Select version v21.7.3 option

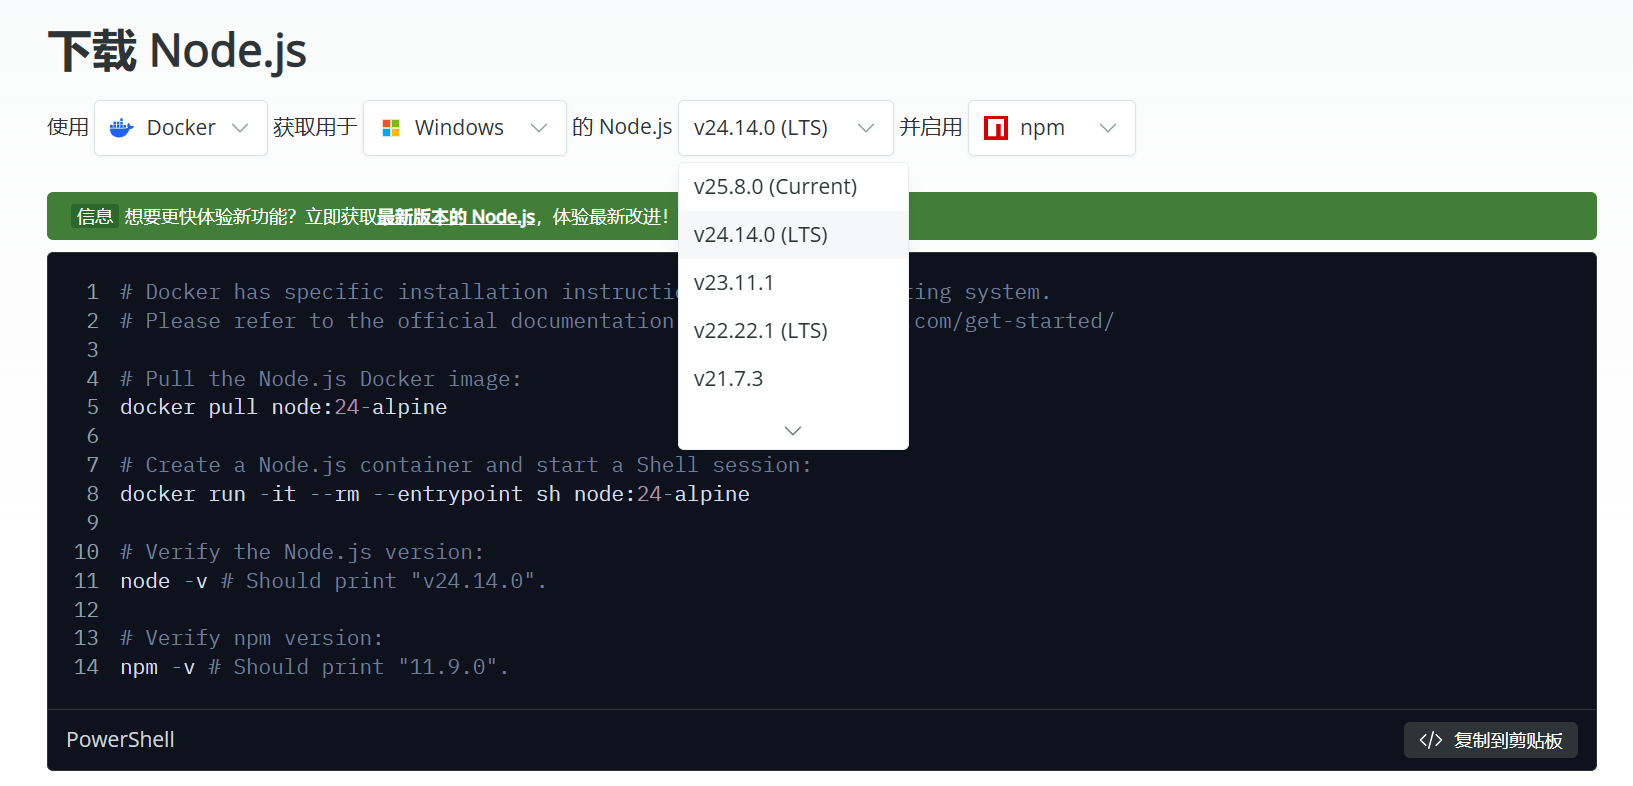[x=728, y=379]
